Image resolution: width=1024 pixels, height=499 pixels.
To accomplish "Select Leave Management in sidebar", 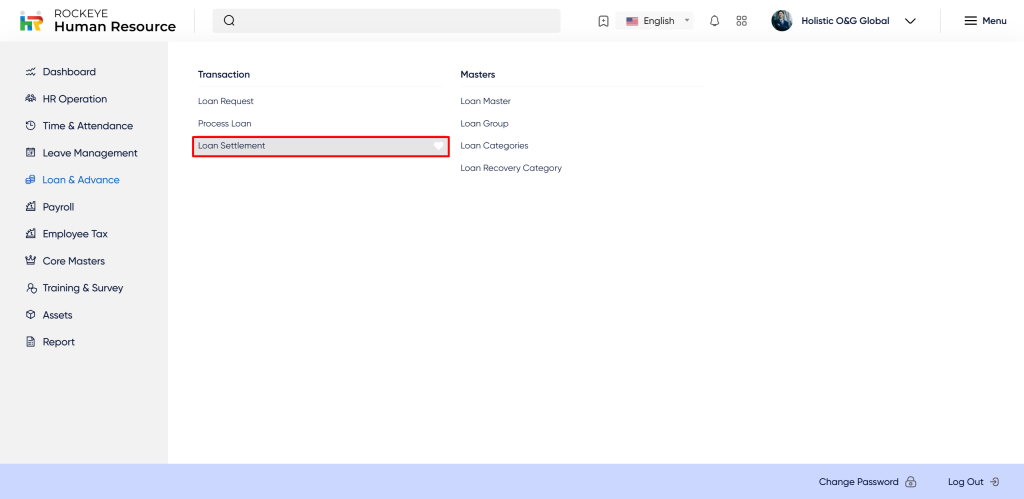I will [x=89, y=153].
